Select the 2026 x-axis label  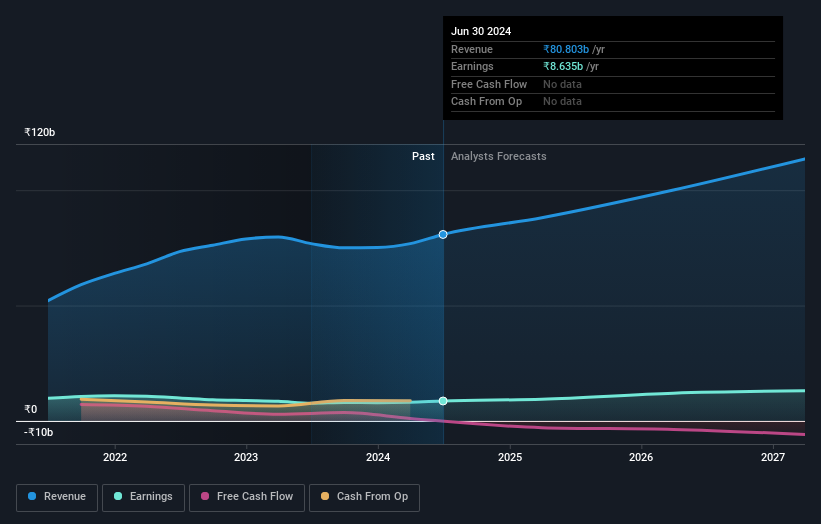[x=641, y=457]
